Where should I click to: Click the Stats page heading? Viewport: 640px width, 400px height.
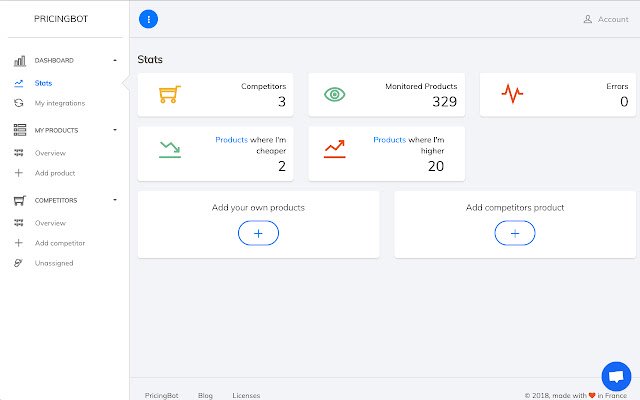click(150, 60)
